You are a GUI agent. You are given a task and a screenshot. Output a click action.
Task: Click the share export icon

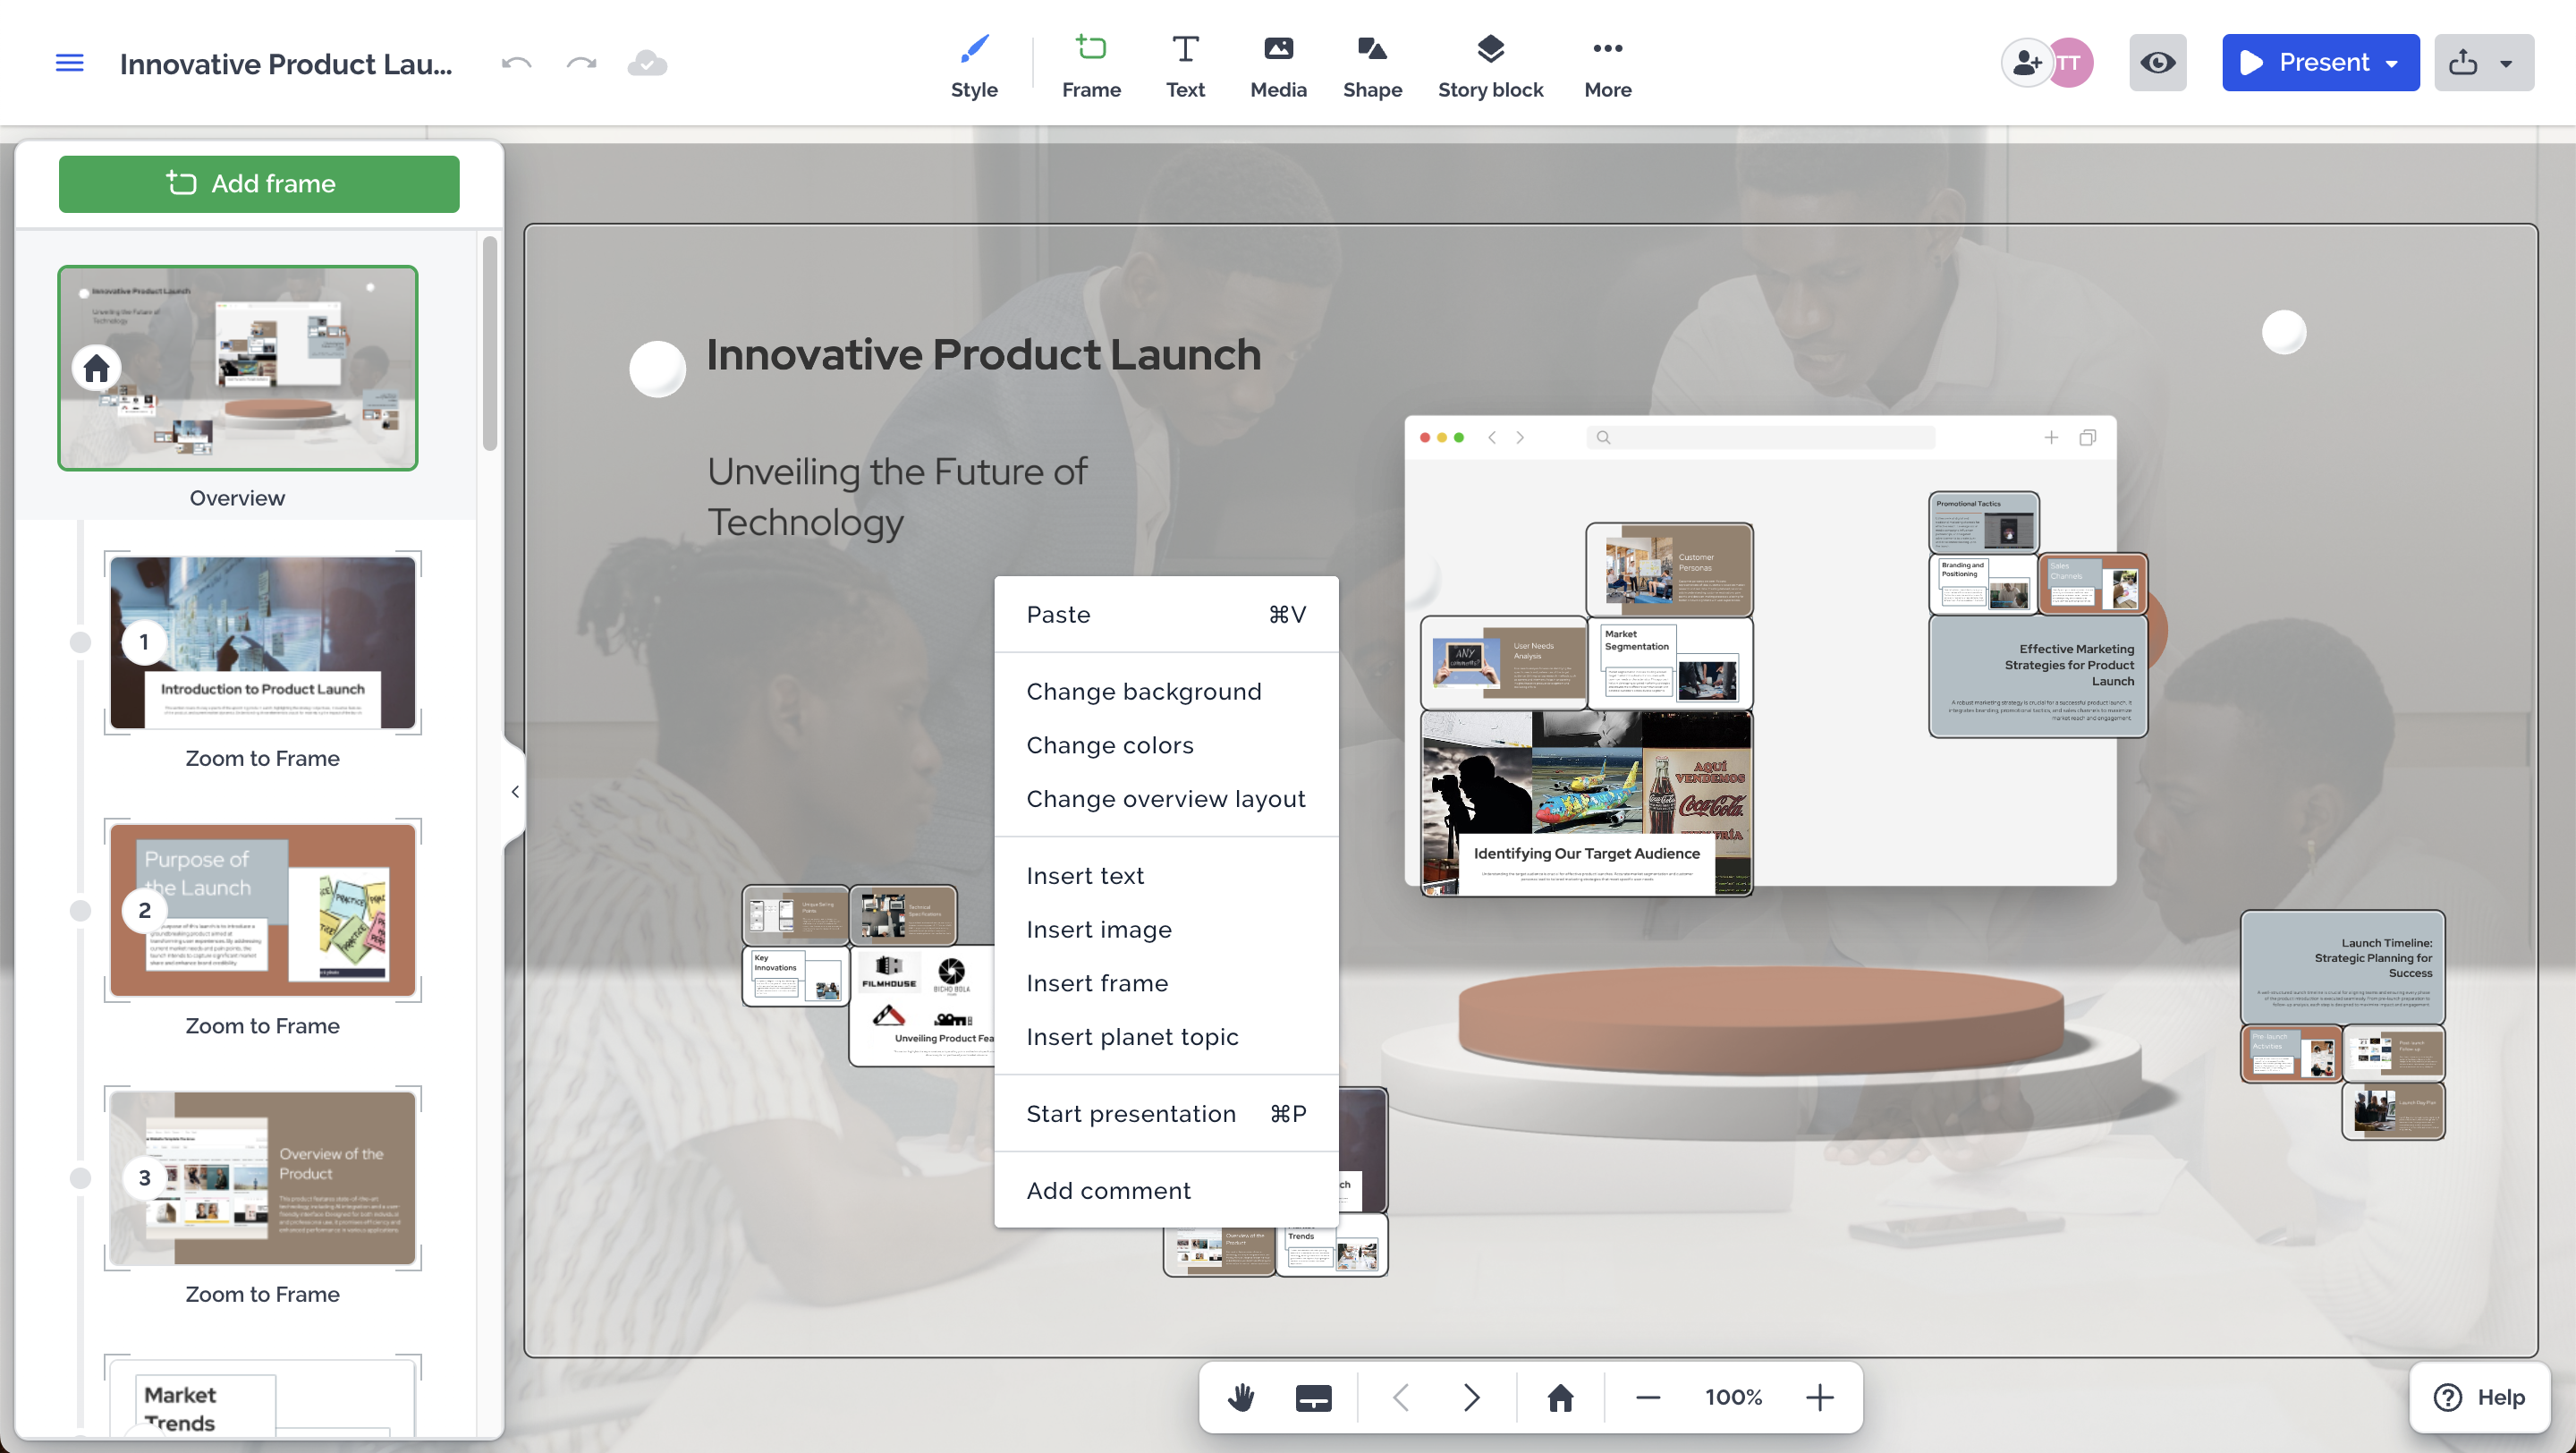point(2463,63)
